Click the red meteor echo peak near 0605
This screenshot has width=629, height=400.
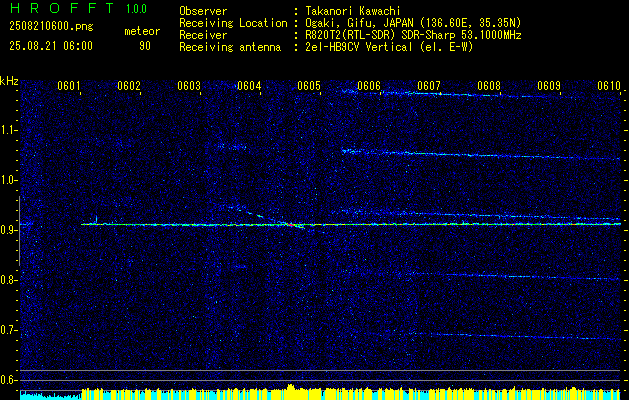(292, 225)
